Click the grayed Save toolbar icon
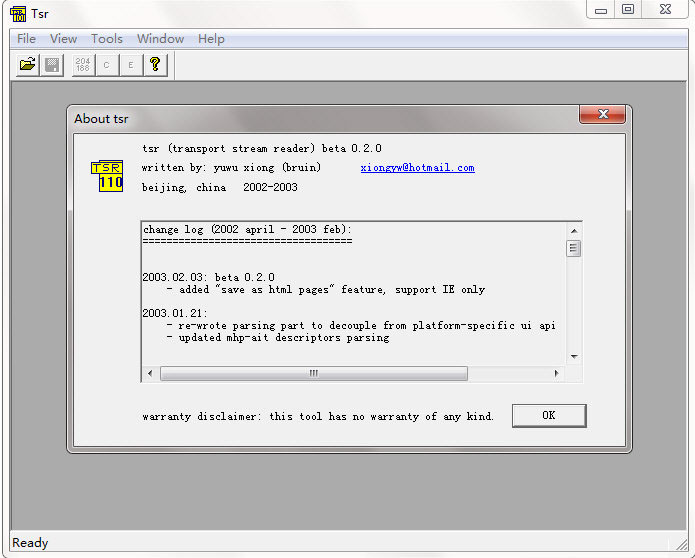The height and width of the screenshot is (558, 695). pos(52,65)
